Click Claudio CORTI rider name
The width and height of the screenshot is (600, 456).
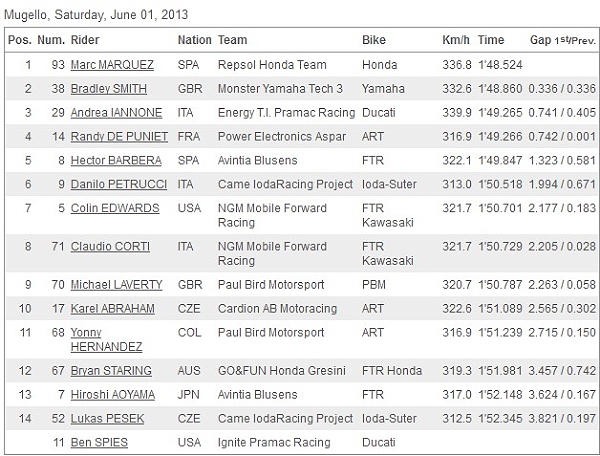(110, 246)
